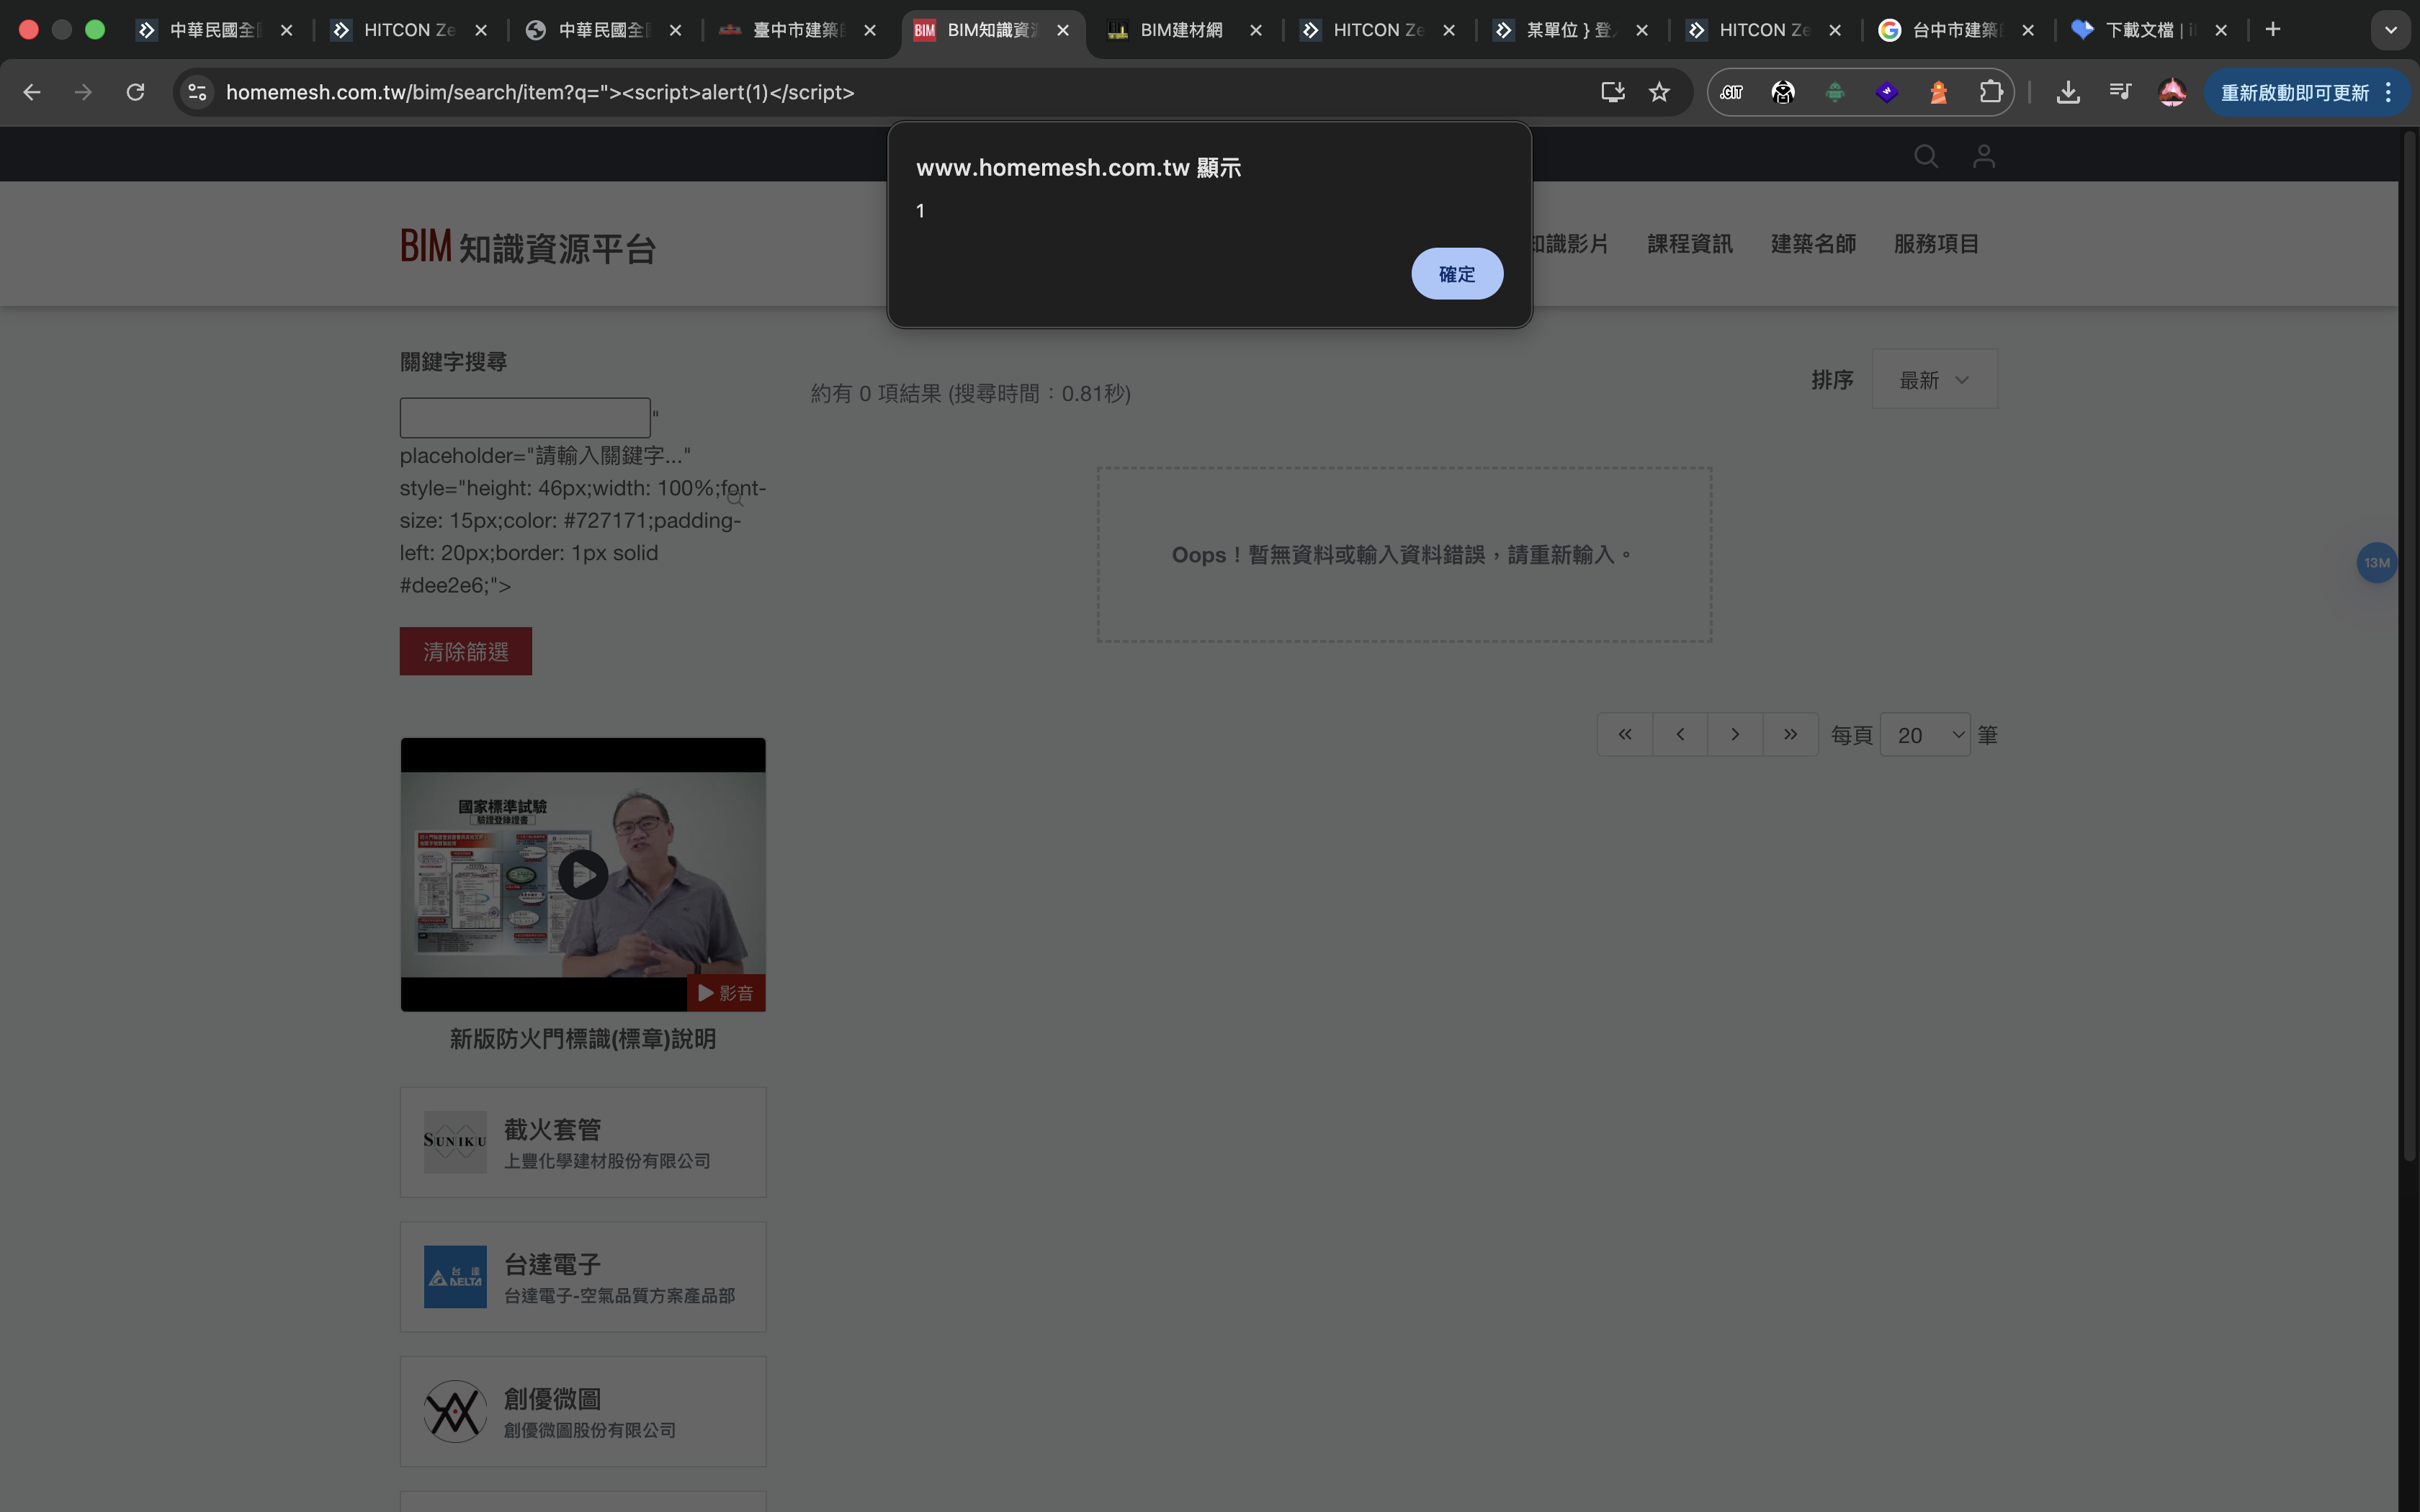Open the 台達電子 company card

(x=583, y=1276)
